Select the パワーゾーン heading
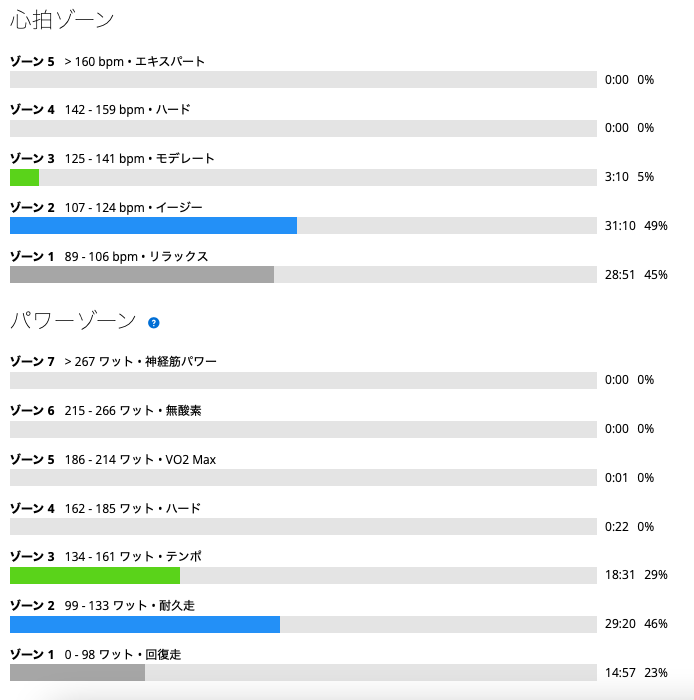The image size is (694, 700). click(x=73, y=321)
